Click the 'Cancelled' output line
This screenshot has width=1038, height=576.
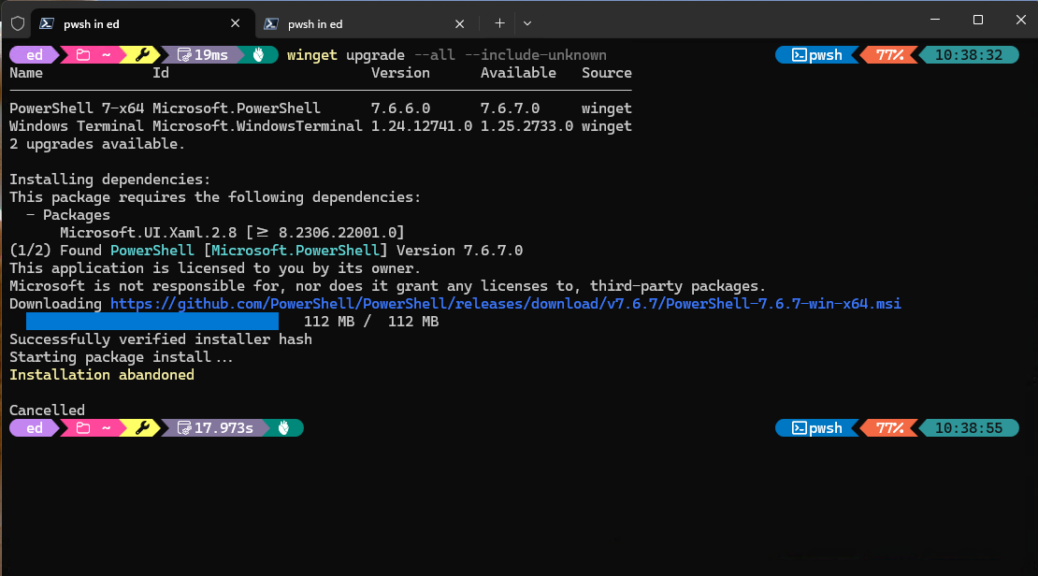point(47,410)
